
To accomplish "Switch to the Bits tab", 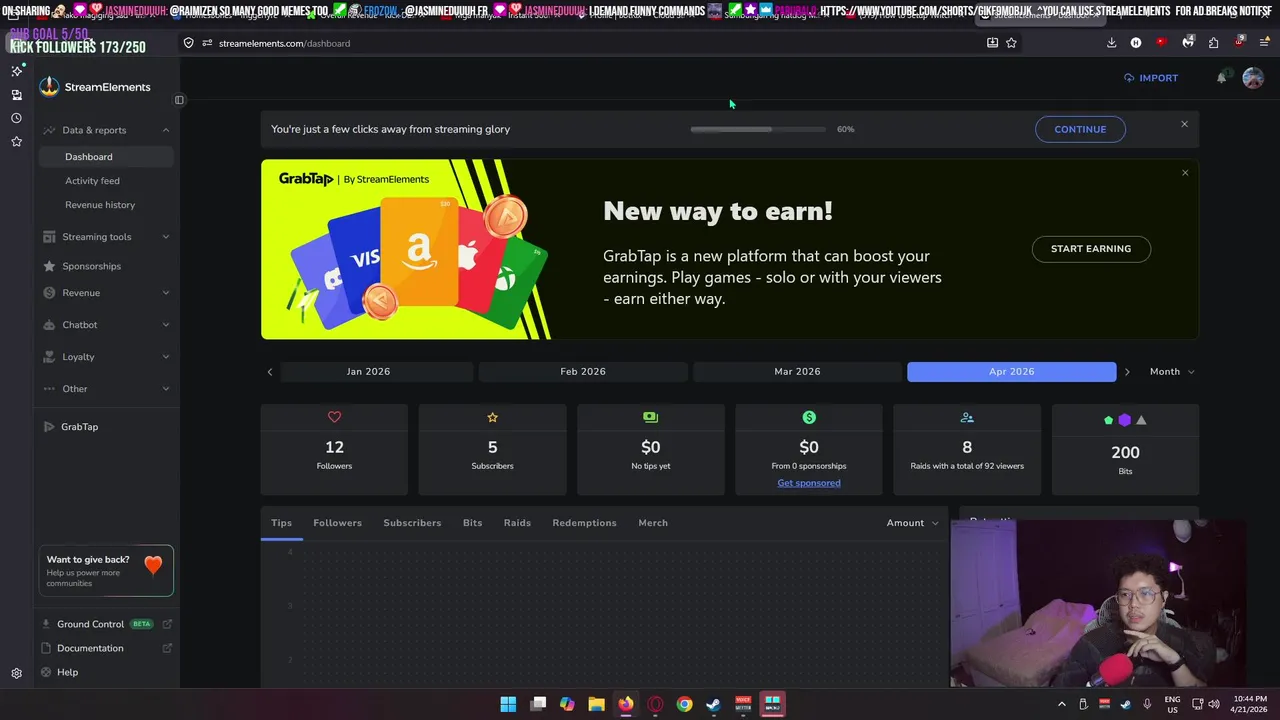I will (x=472, y=523).
